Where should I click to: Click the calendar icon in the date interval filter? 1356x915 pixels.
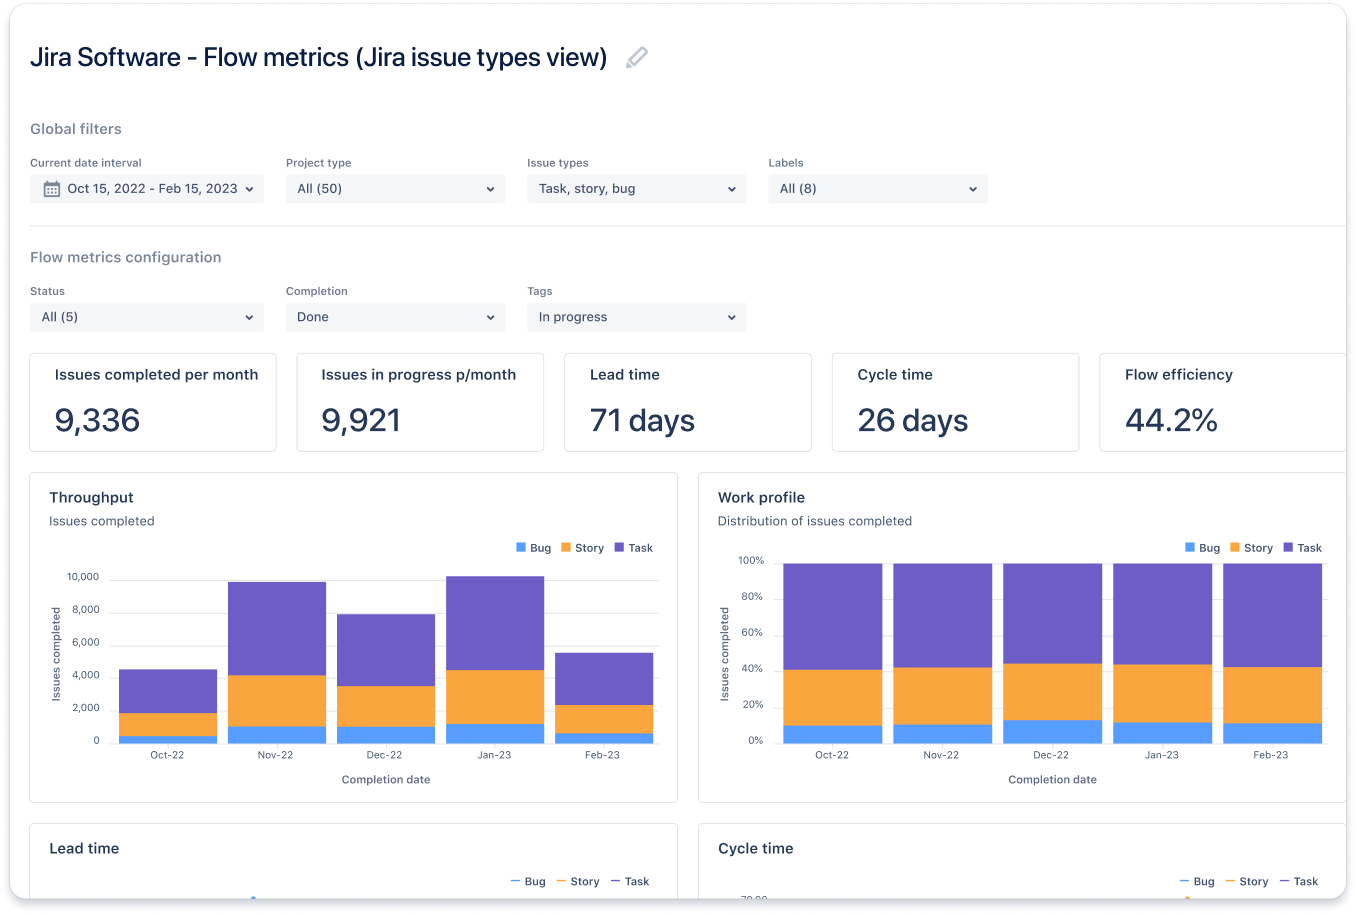[51, 188]
